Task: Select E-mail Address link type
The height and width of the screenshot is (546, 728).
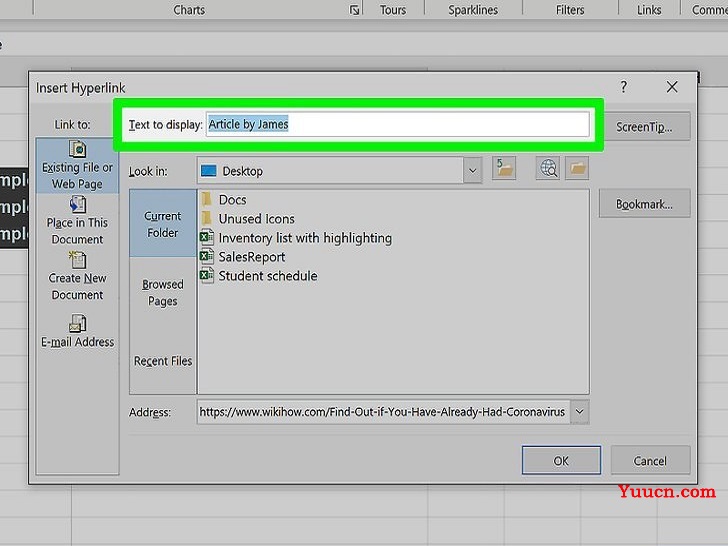Action: click(77, 332)
